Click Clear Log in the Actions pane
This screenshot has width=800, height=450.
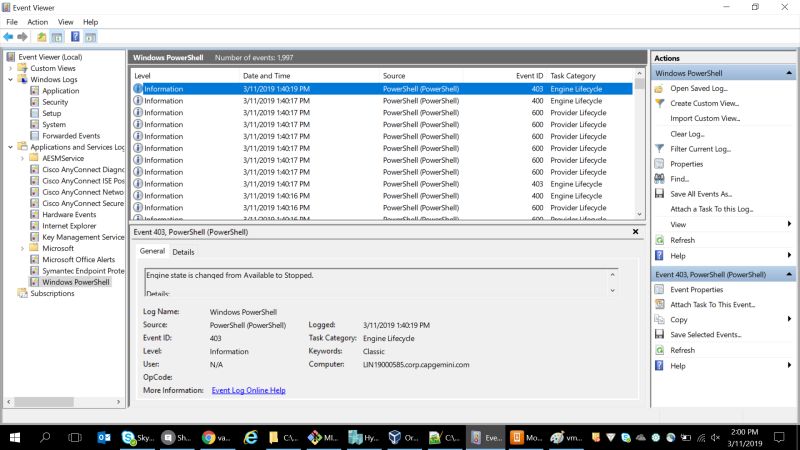click(x=687, y=134)
